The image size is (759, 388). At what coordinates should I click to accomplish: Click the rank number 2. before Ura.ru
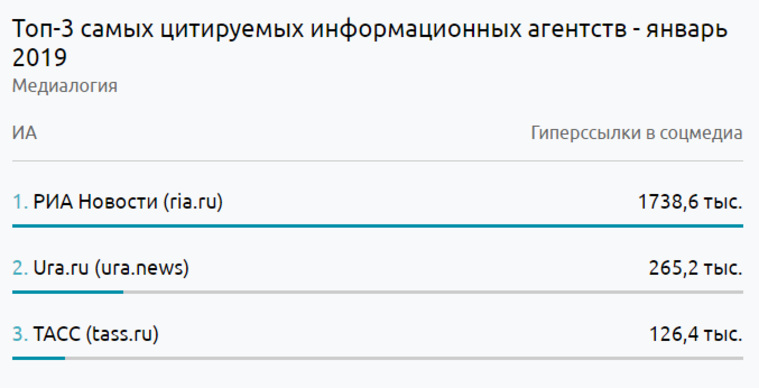coord(20,268)
